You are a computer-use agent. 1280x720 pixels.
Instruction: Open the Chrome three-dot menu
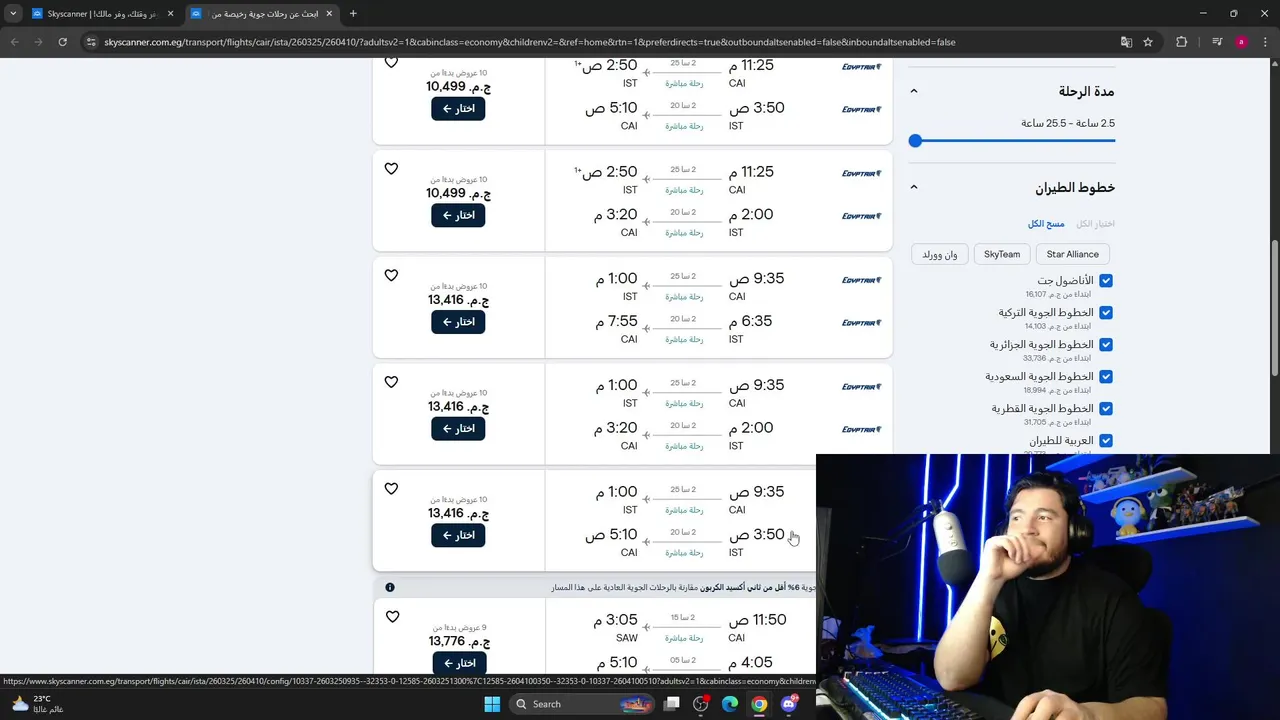click(1264, 42)
